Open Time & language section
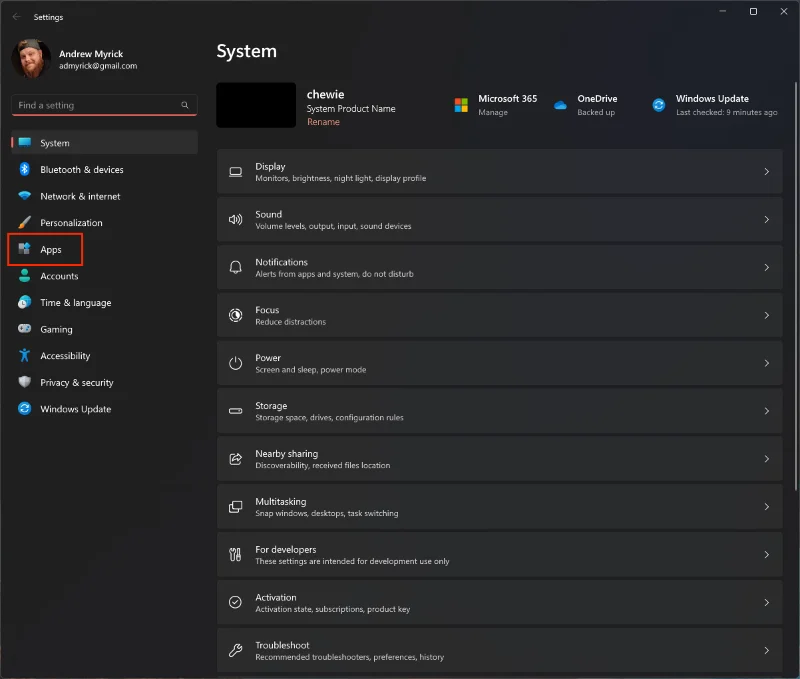 click(x=104, y=303)
